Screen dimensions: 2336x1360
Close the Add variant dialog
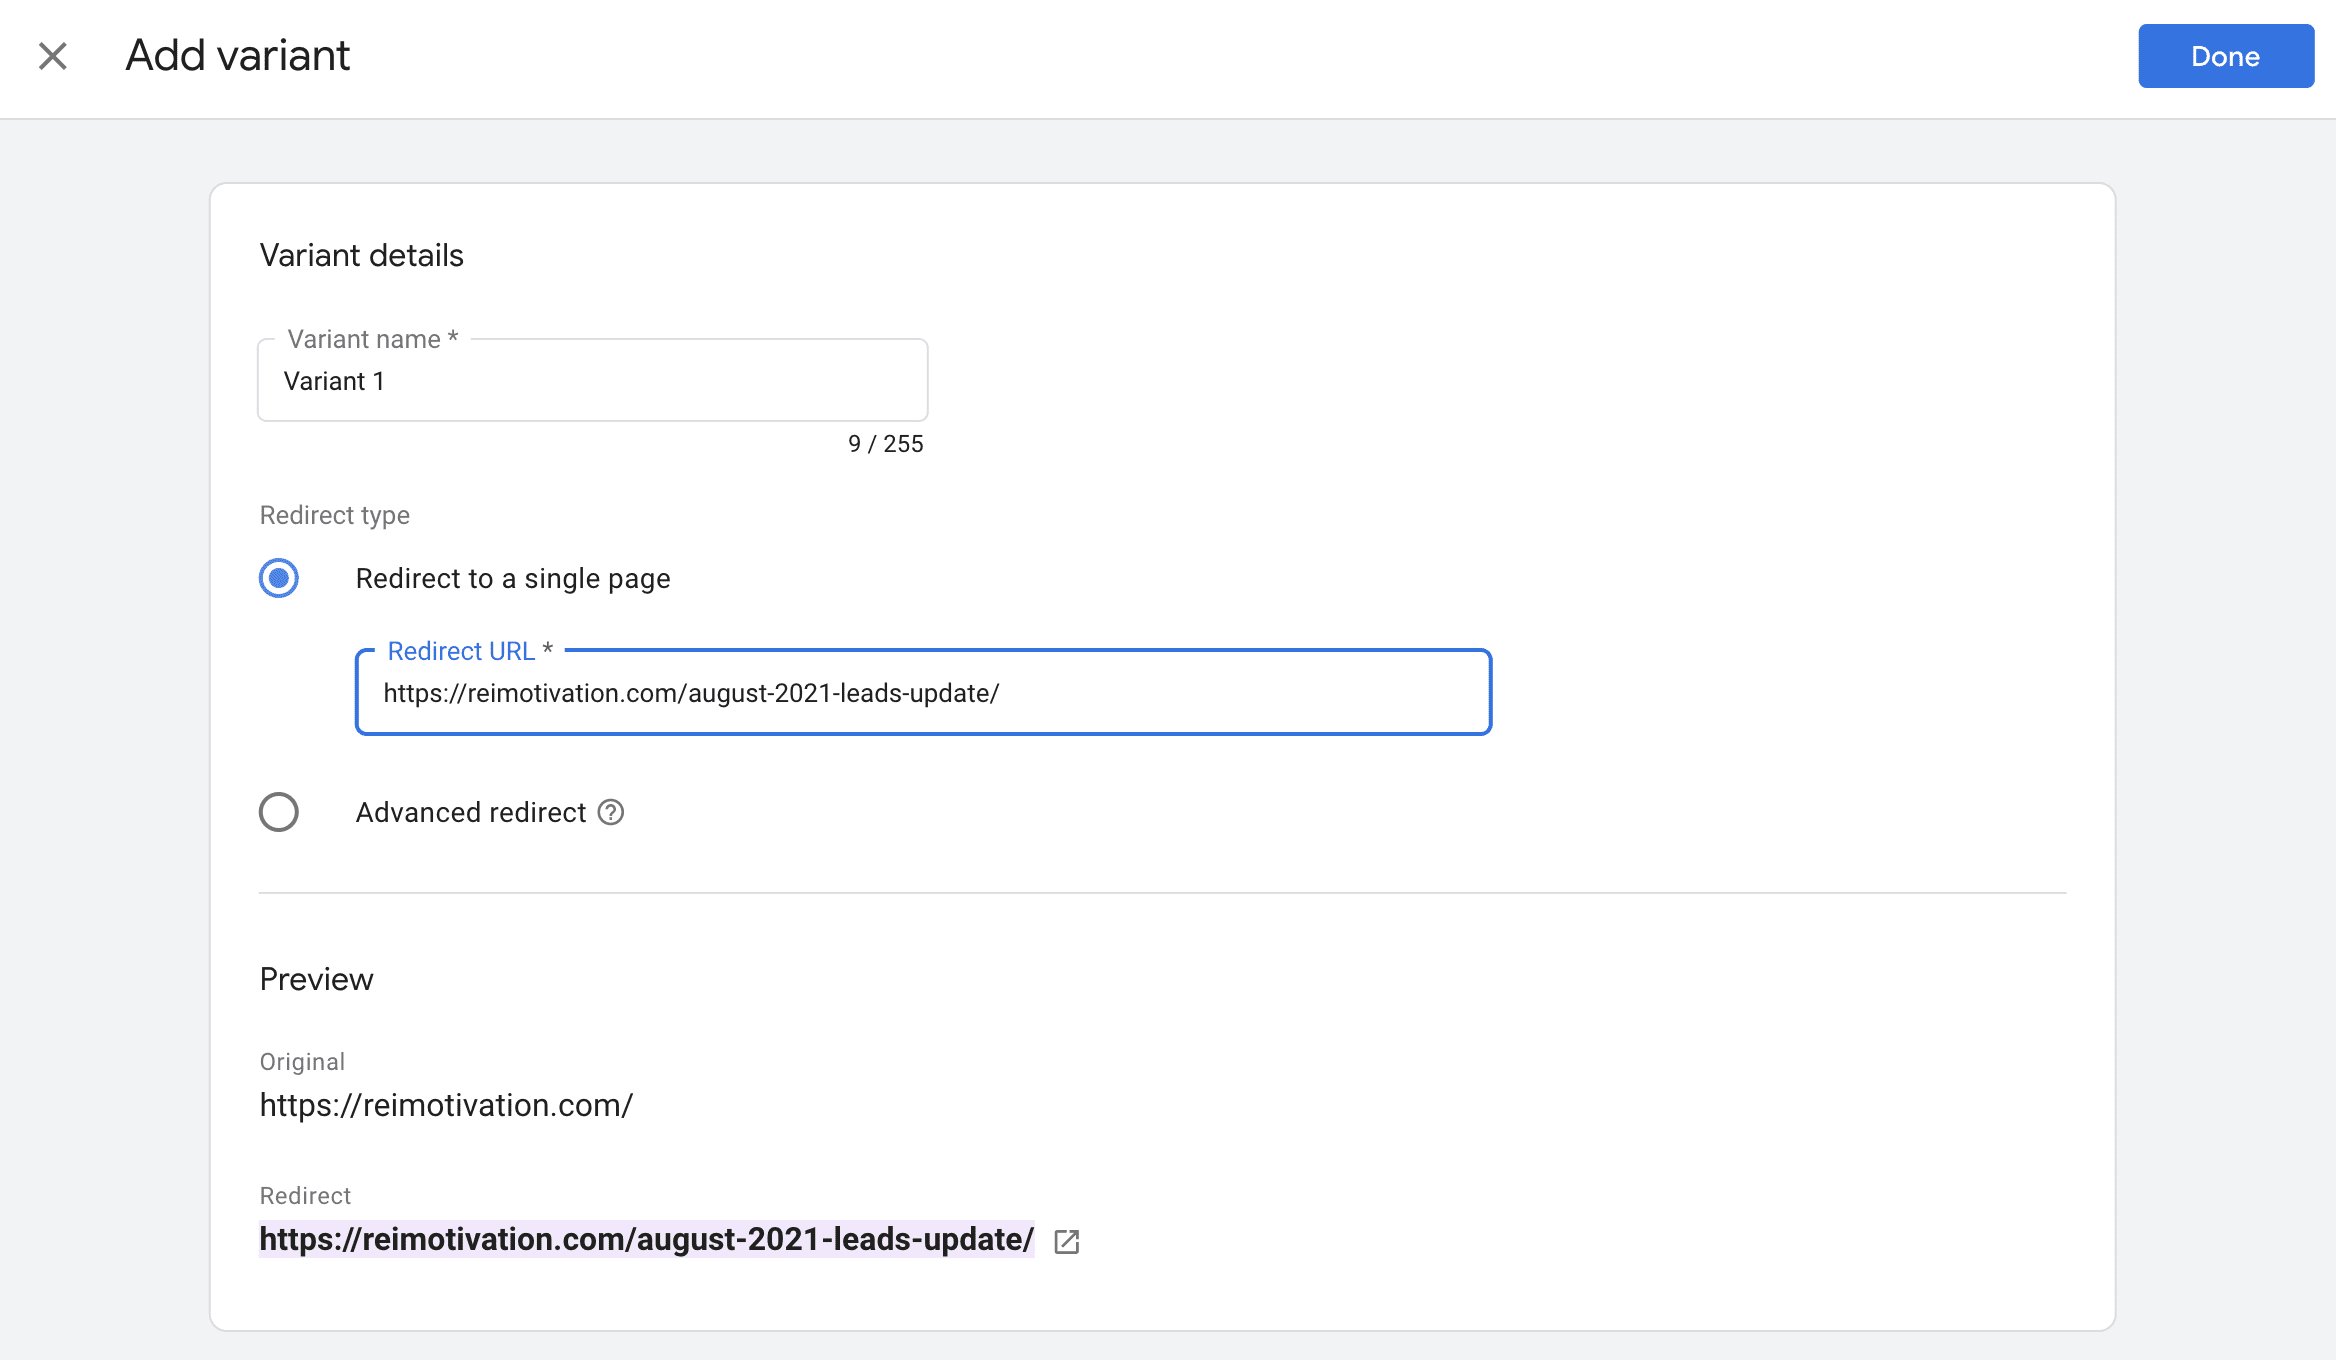(x=53, y=56)
